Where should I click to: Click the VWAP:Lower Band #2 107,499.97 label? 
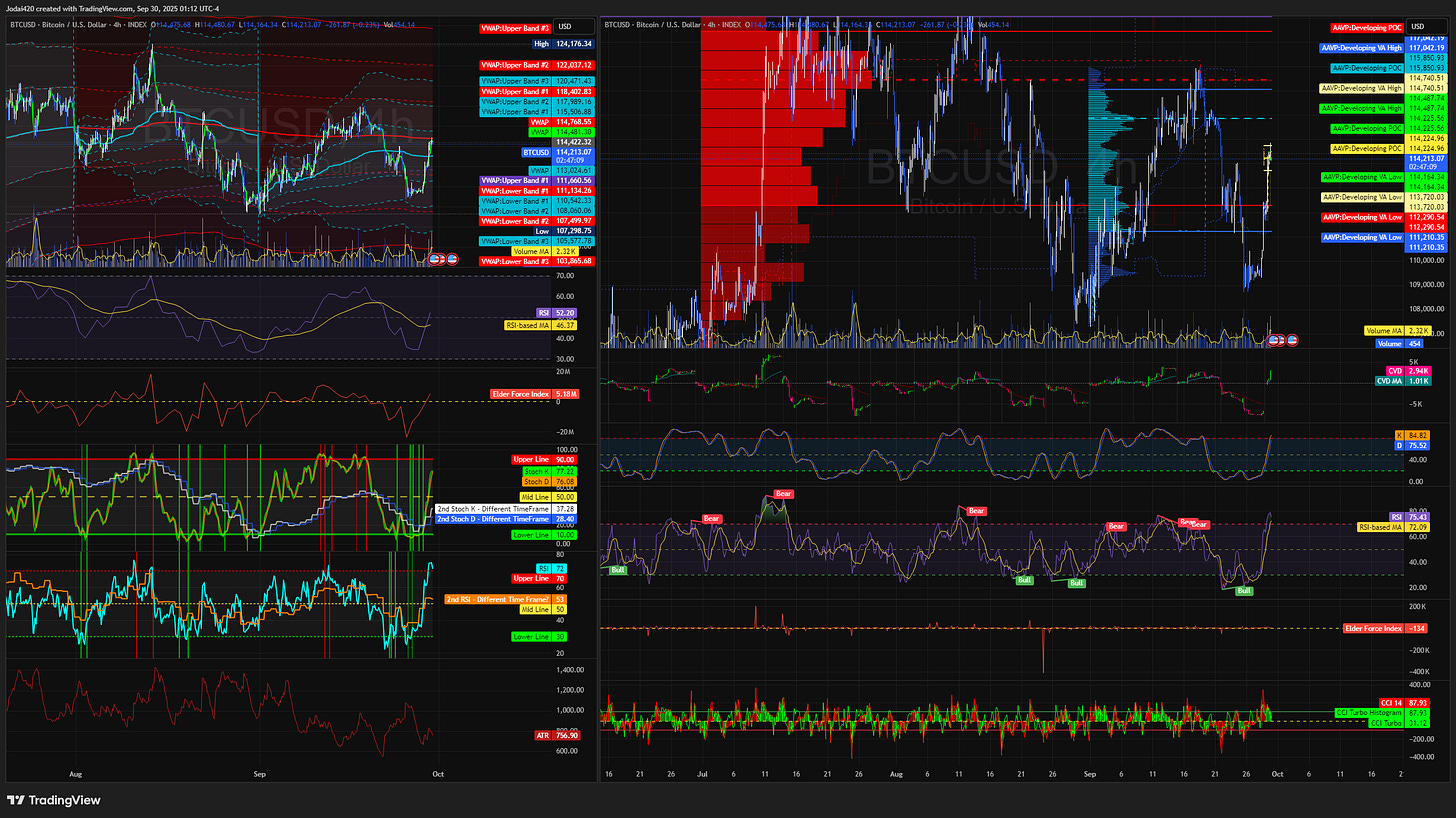(537, 221)
